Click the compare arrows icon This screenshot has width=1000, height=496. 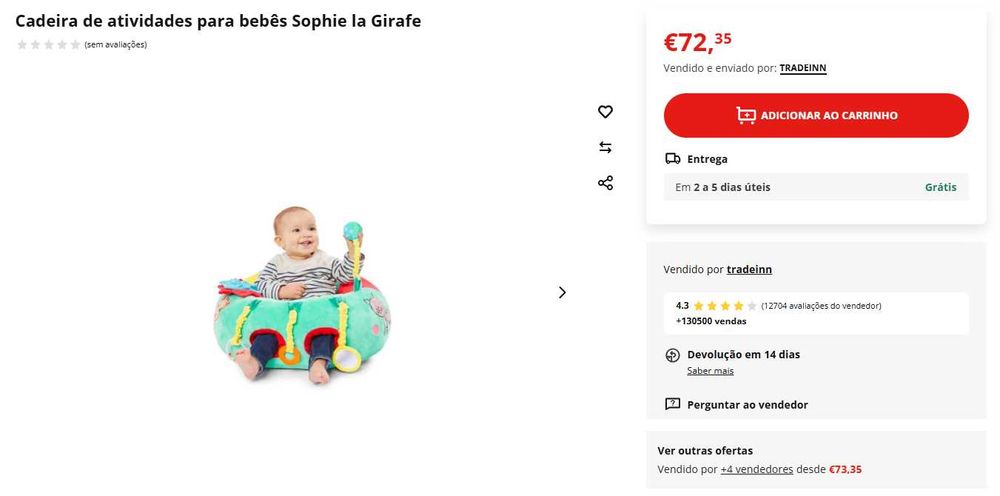point(605,148)
